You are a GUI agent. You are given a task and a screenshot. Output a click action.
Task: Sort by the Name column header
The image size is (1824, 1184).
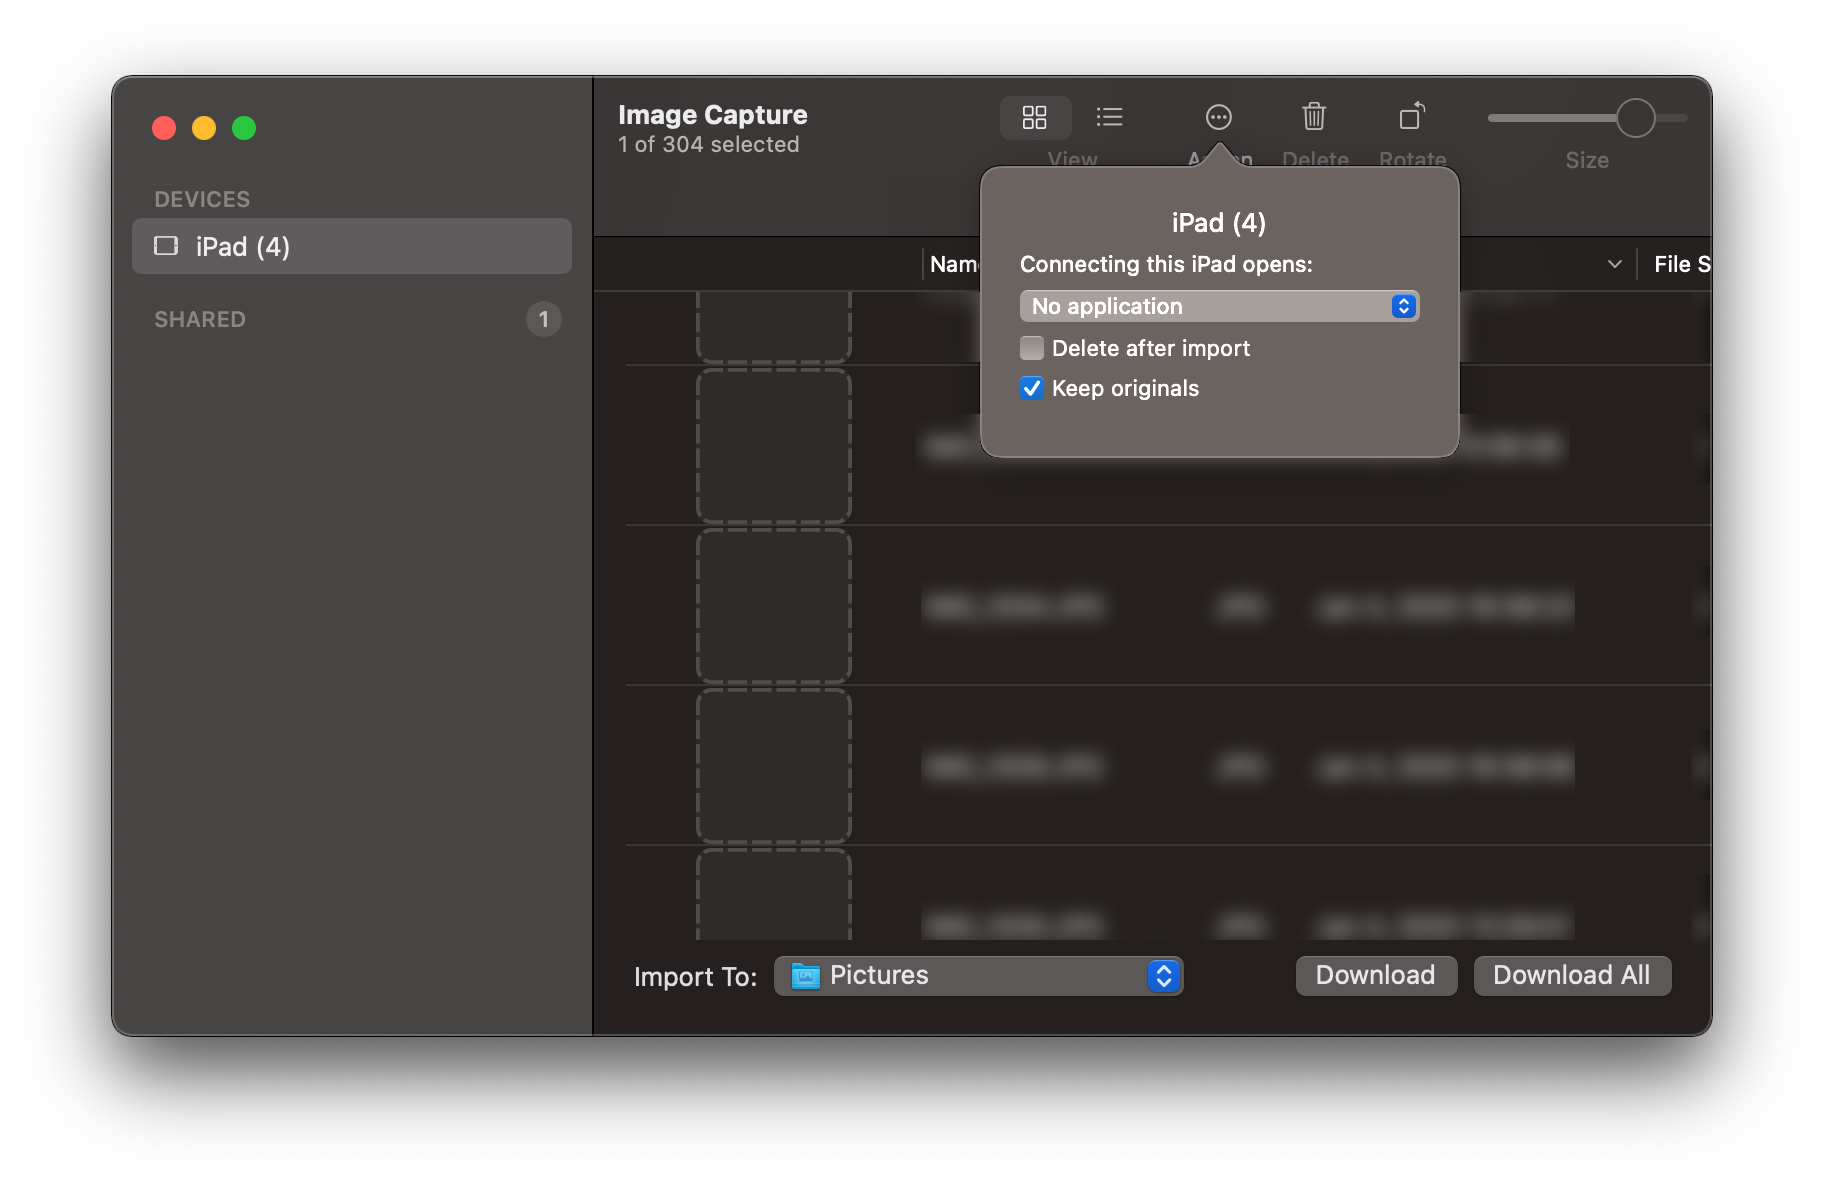(954, 264)
